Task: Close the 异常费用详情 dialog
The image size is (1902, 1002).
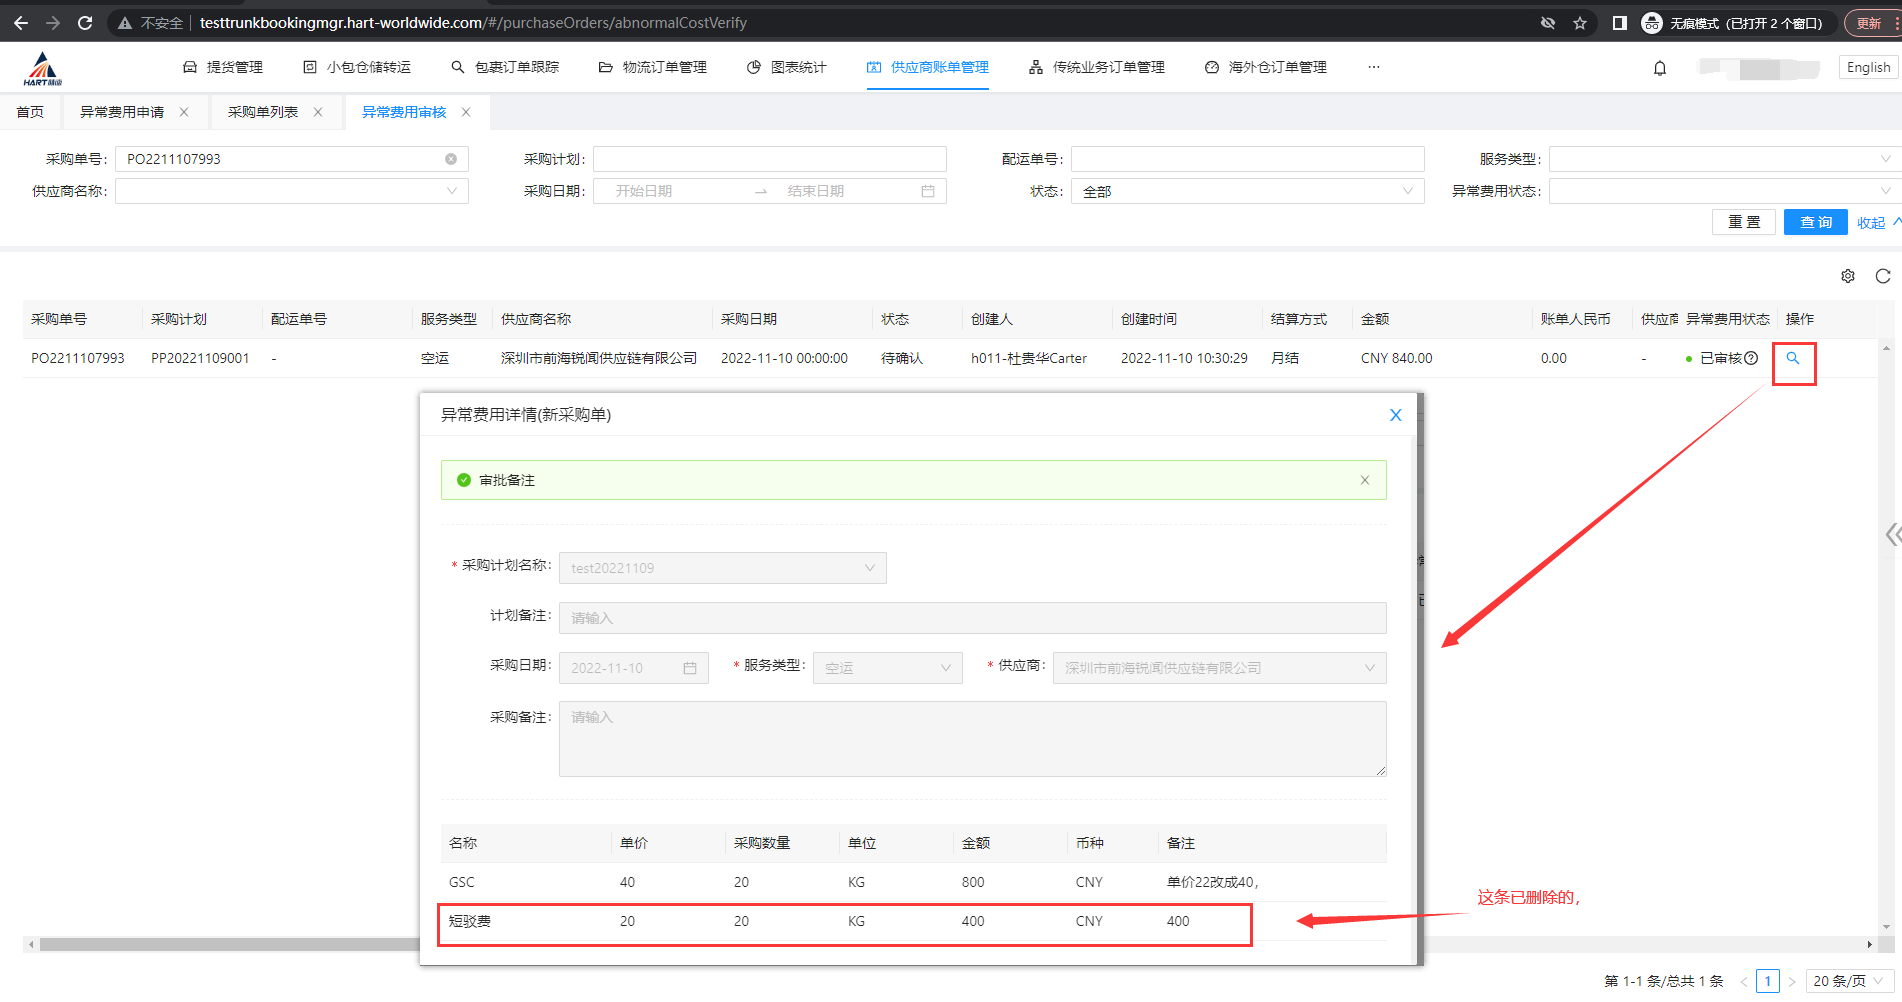Action: (1396, 415)
